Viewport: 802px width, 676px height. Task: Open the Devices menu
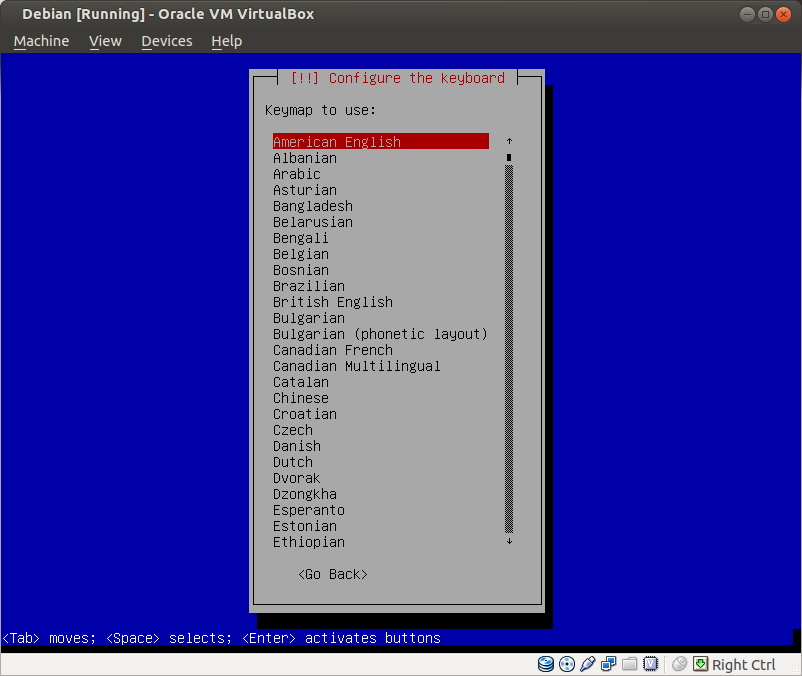(166, 41)
